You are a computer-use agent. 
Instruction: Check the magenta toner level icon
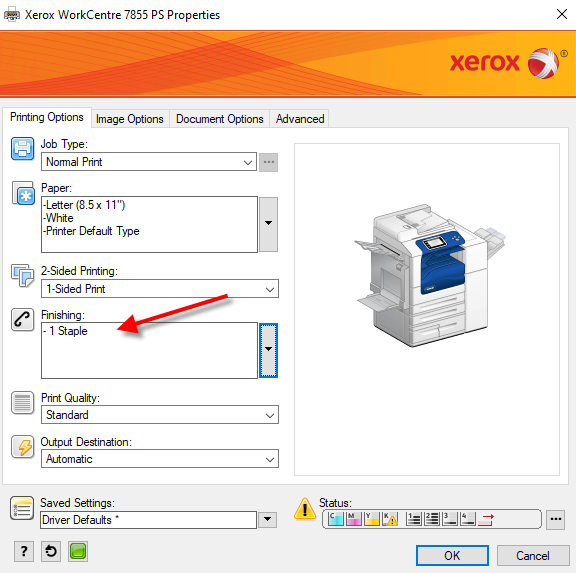point(354,519)
